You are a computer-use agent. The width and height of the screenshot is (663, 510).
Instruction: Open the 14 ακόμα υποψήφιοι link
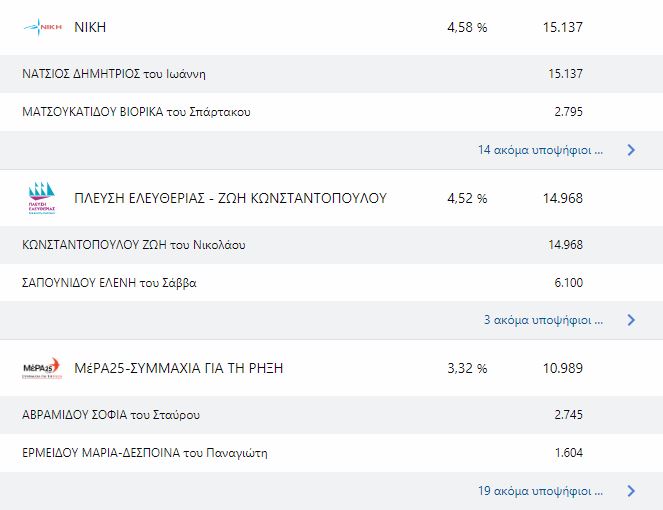540,150
